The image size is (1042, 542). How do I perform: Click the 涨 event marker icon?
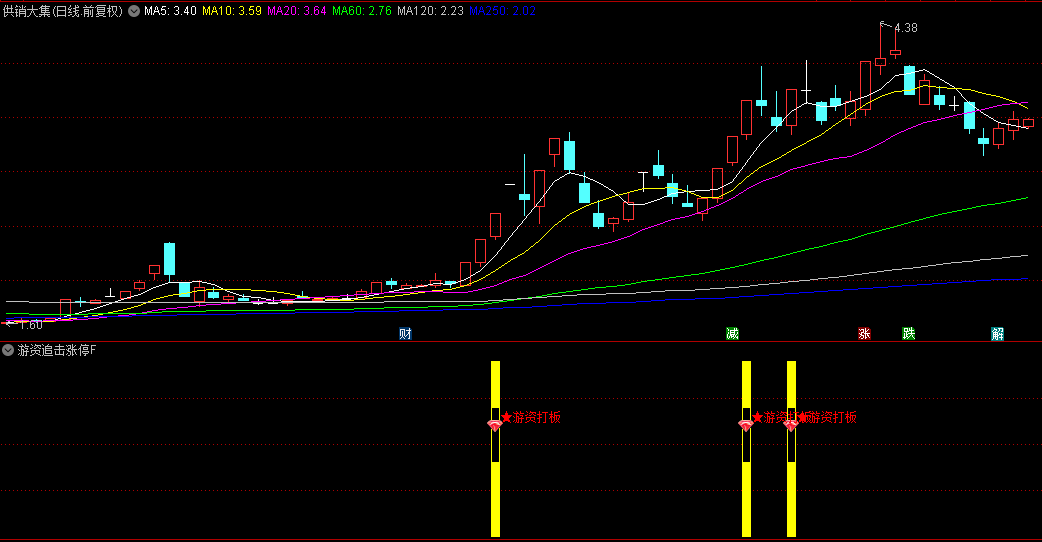pos(864,333)
